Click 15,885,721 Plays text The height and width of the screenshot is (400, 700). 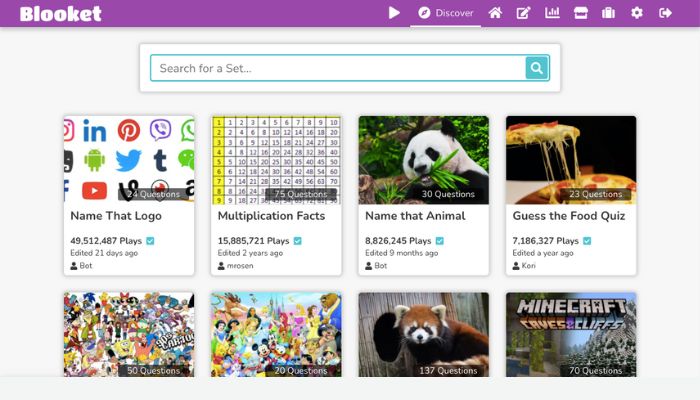click(253, 241)
